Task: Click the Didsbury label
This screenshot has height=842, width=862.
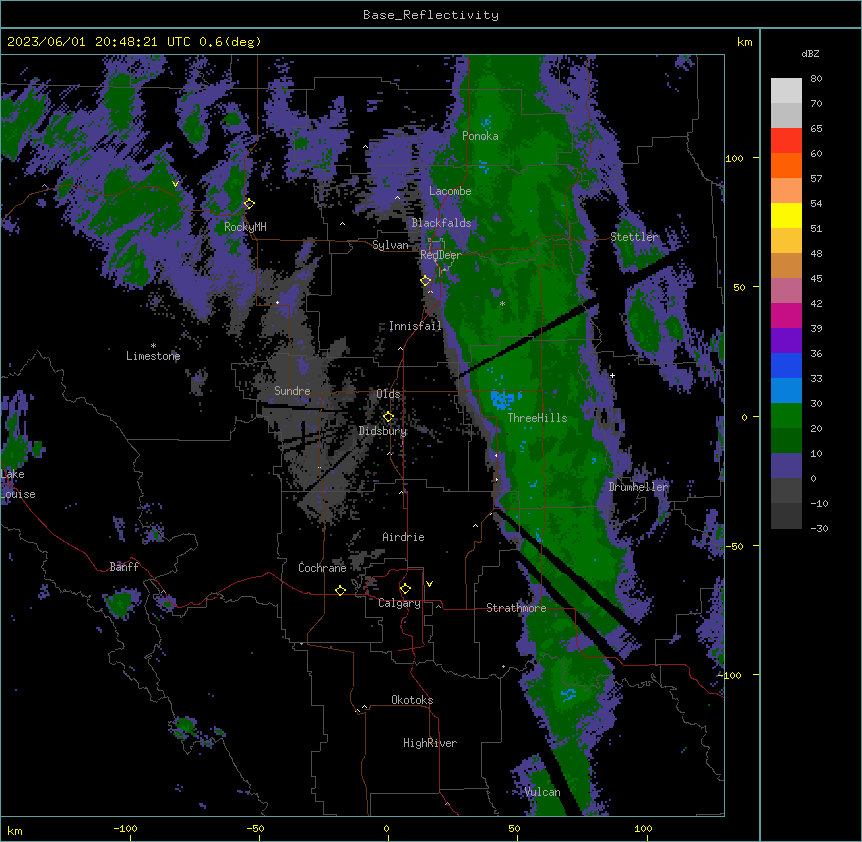Action: 383,431
